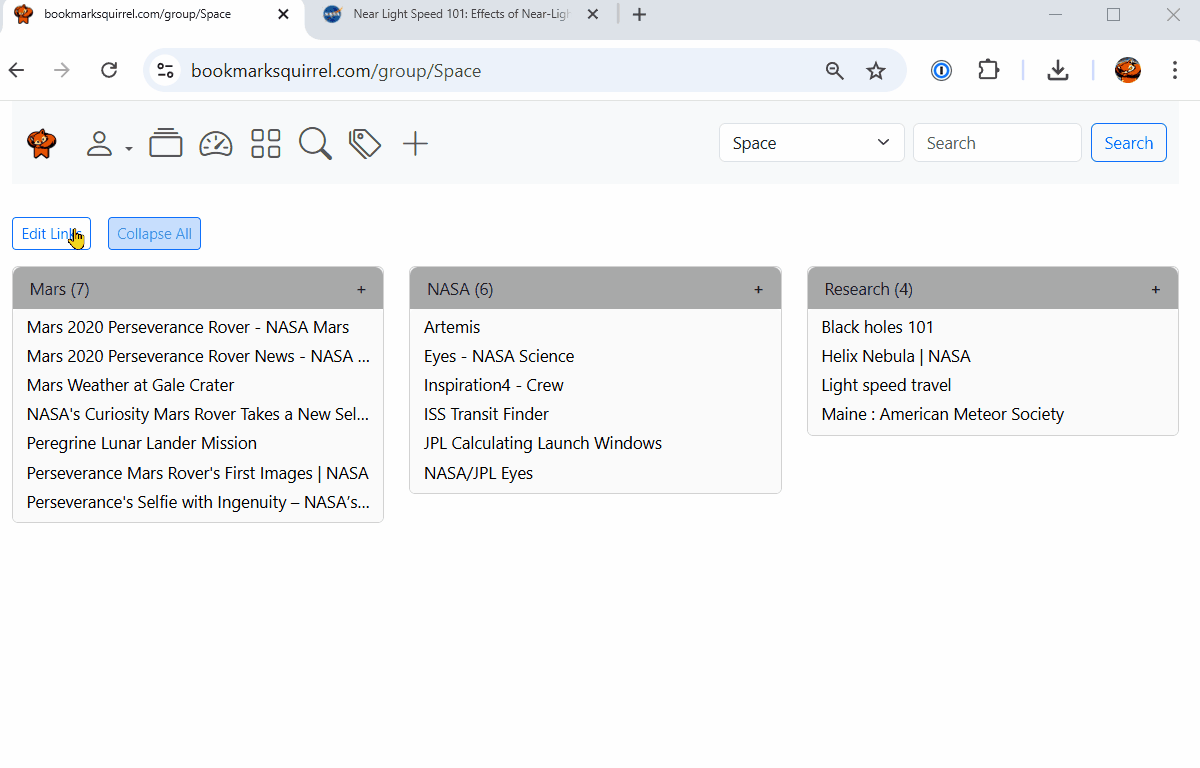1200x768 pixels.
Task: Click the browser address bar URL
Action: [x=336, y=71]
